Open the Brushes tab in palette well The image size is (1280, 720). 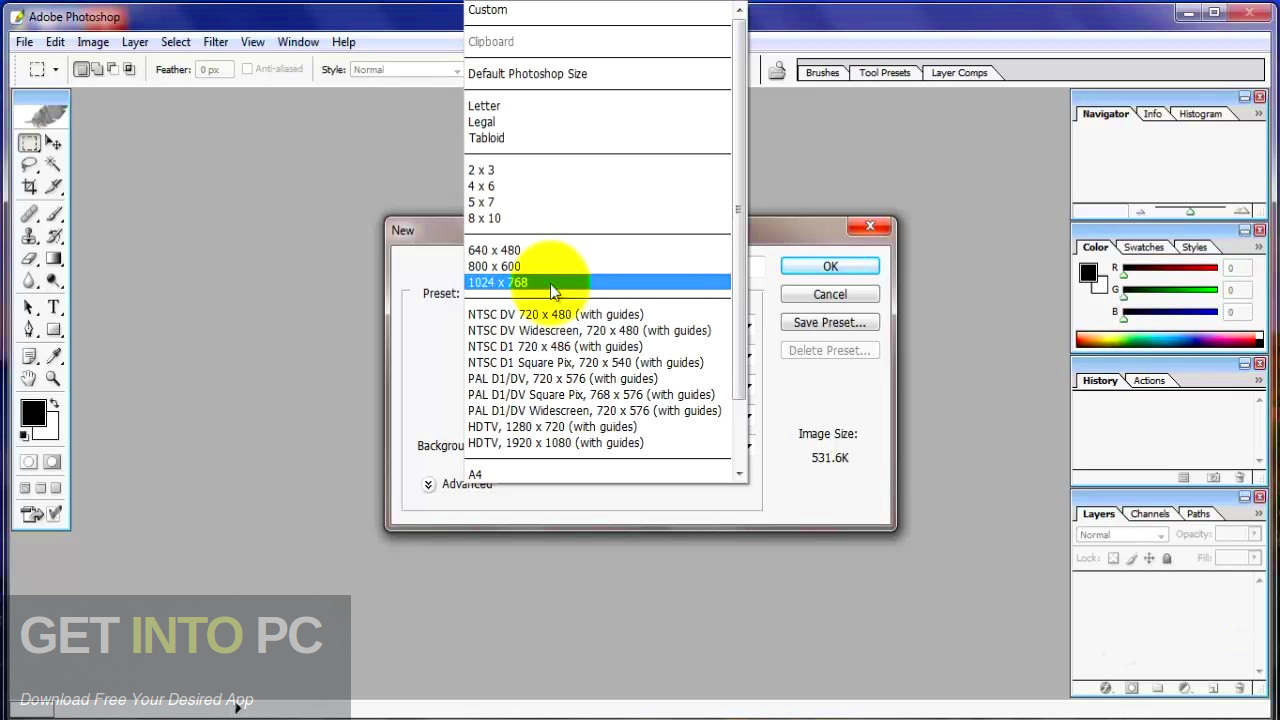822,73
